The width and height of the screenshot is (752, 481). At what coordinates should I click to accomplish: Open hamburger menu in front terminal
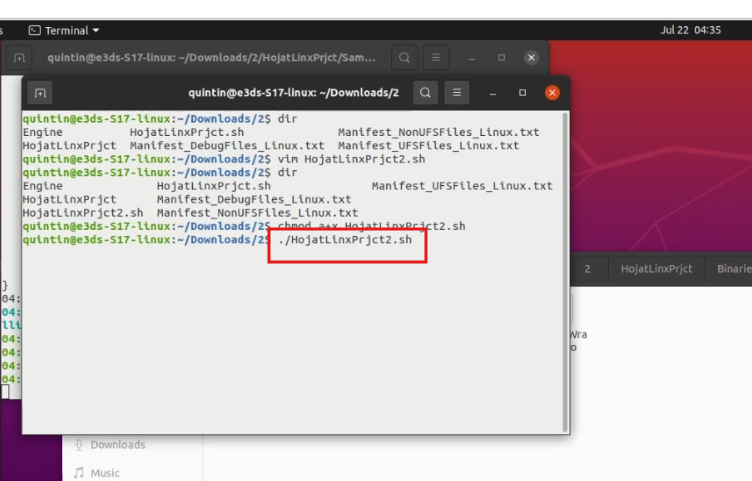tap(456, 93)
